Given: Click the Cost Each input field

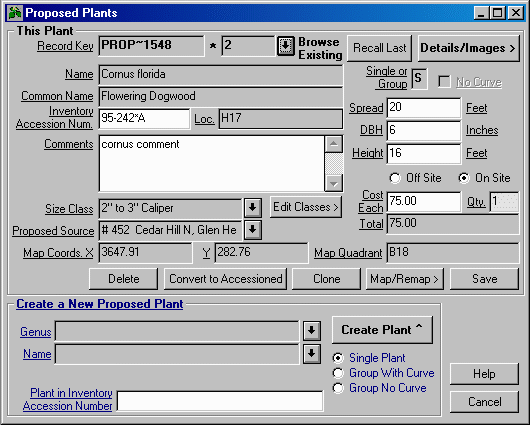Looking at the screenshot, I should tap(424, 202).
